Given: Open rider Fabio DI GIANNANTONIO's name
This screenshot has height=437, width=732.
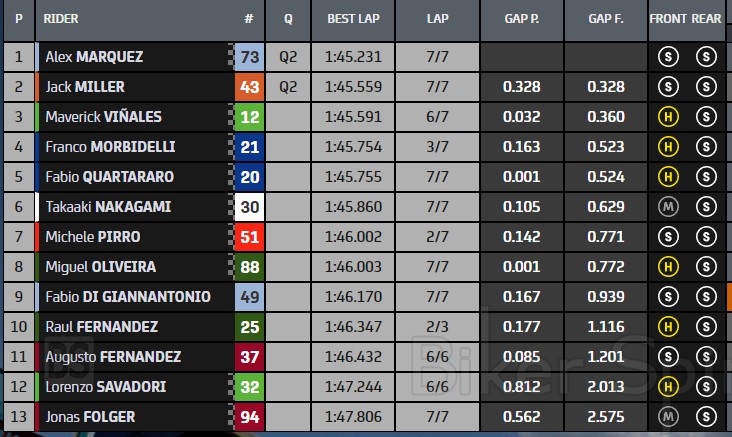Looking at the screenshot, I should [128, 297].
